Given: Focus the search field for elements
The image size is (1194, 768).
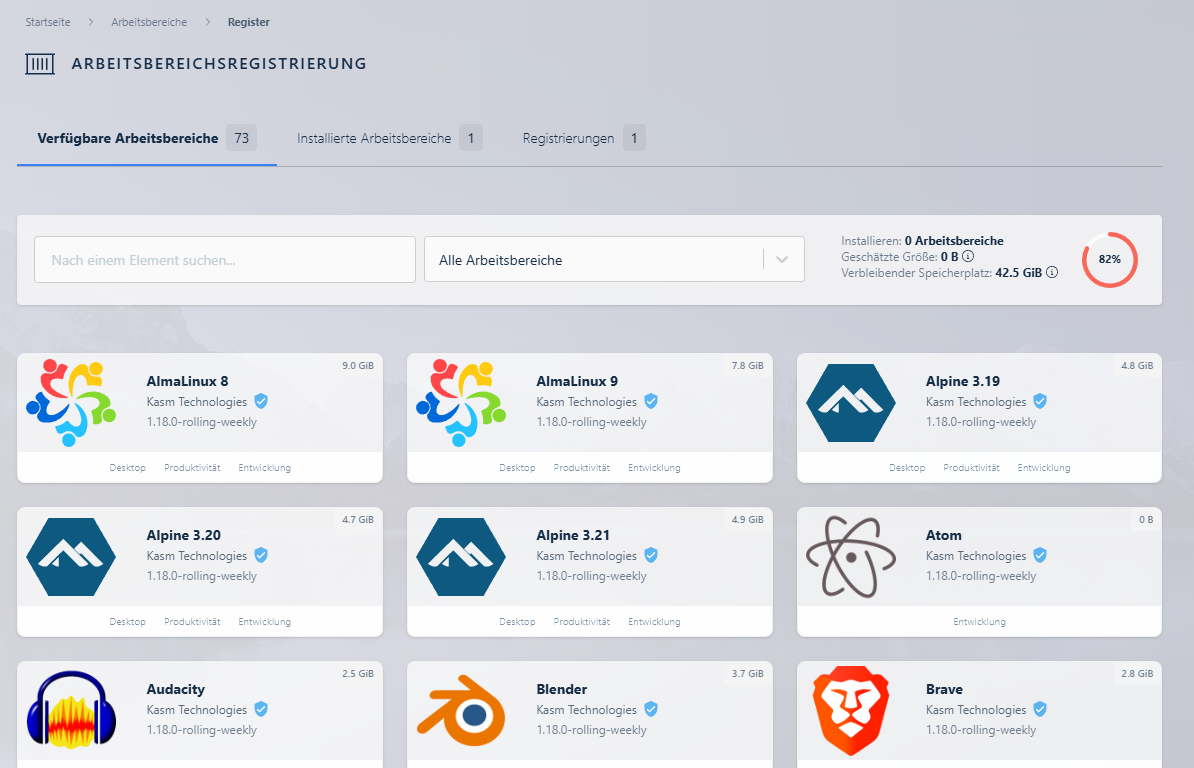Looking at the screenshot, I should pyautogui.click(x=225, y=260).
